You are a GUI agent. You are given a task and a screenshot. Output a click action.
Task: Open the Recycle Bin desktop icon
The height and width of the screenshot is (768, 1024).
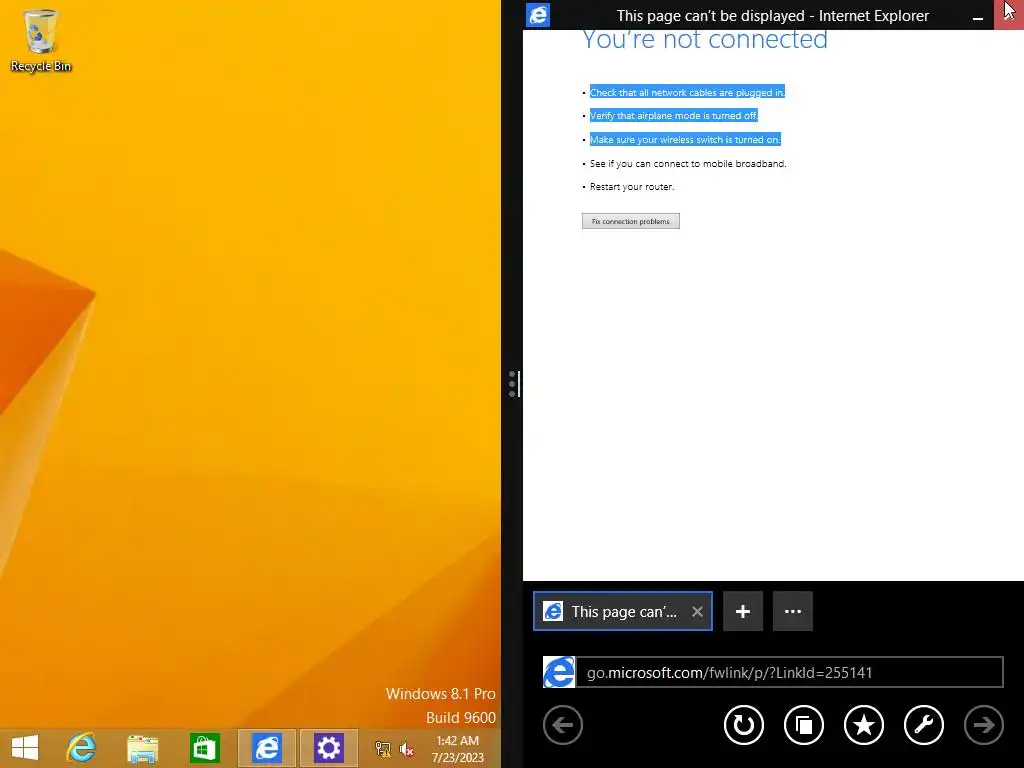click(x=40, y=40)
